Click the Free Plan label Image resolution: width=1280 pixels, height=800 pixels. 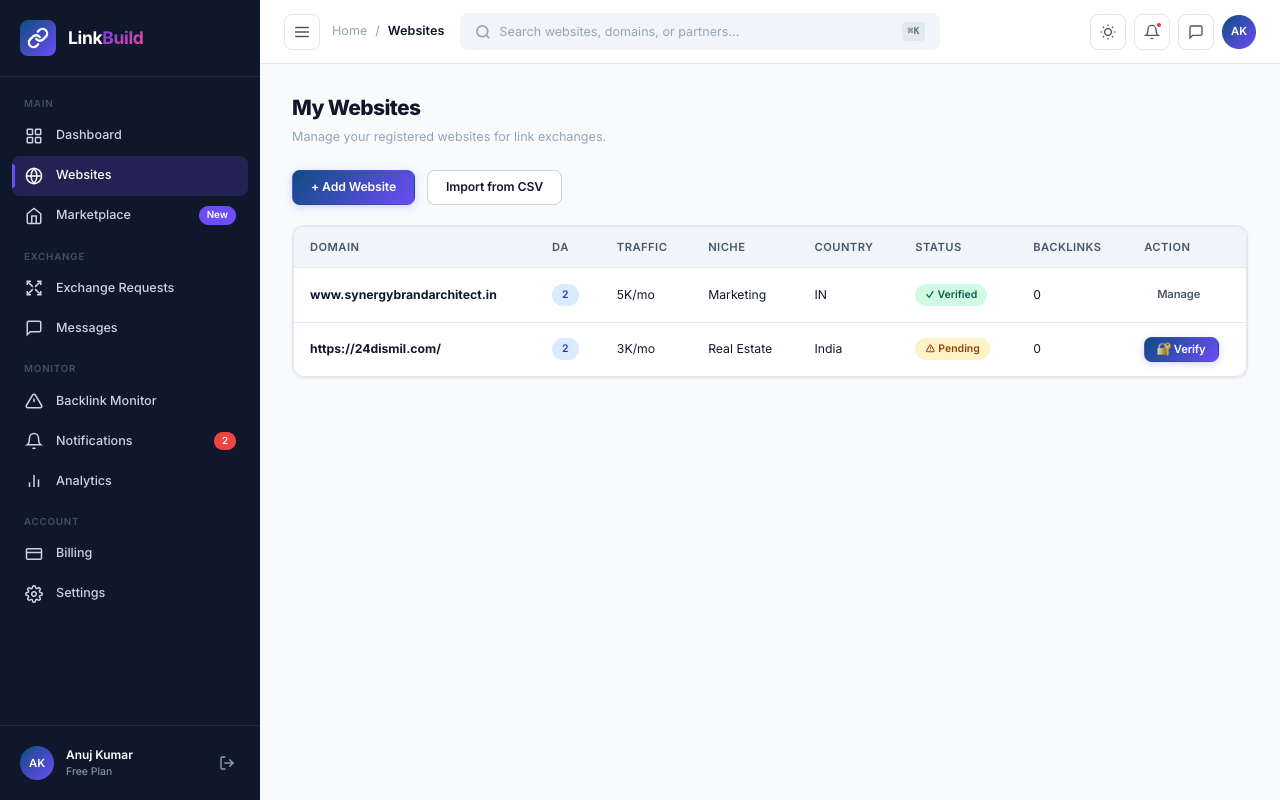coord(89,772)
